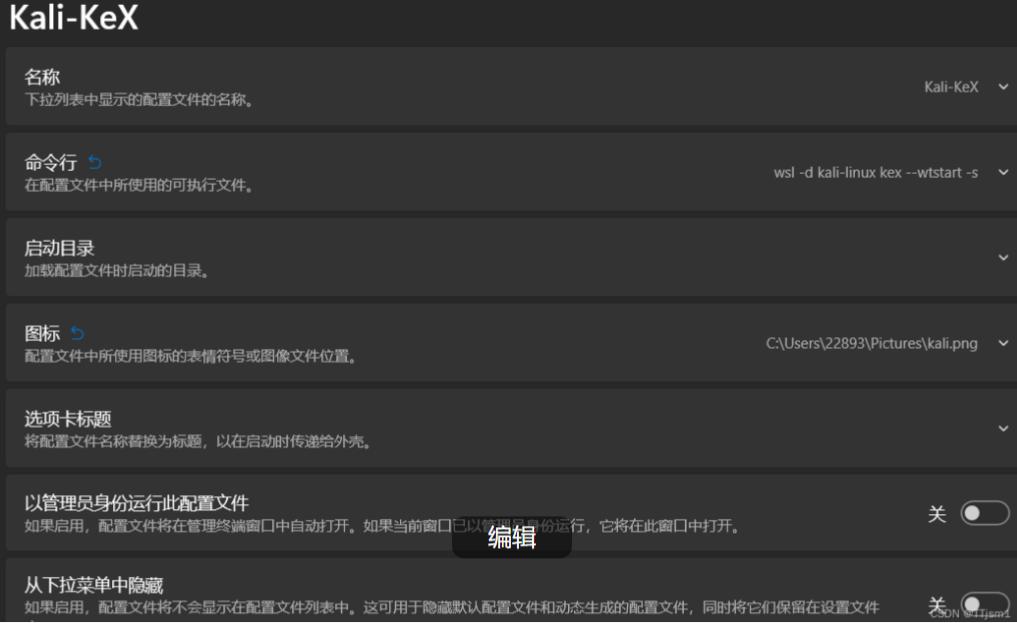
Task: Toggle 从下拉菜单中隐藏 switch
Action: click(x=985, y=604)
